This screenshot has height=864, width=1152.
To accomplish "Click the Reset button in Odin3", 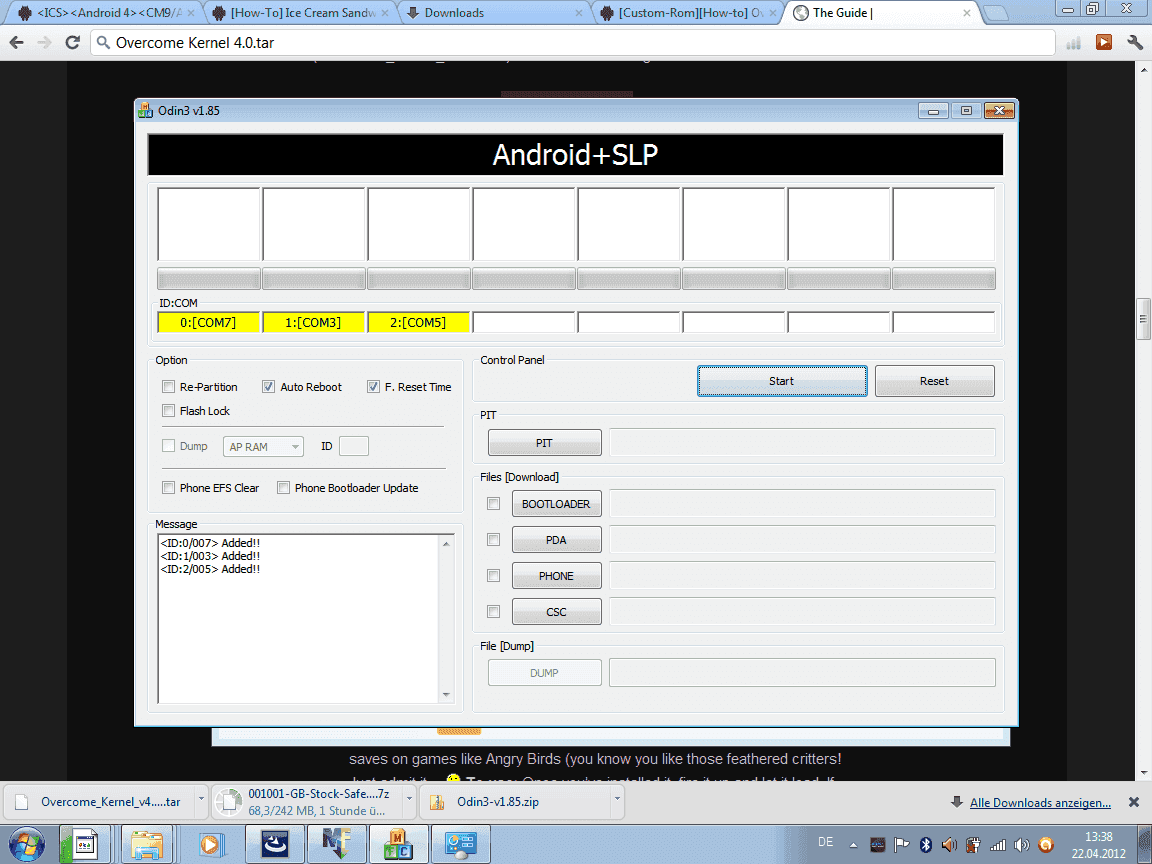I will point(935,381).
